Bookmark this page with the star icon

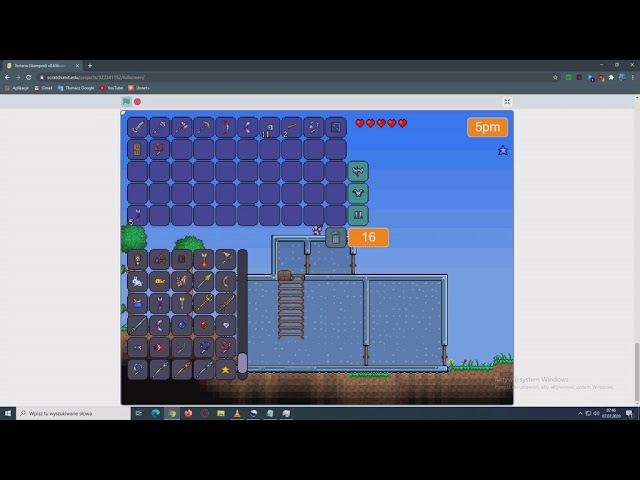coord(555,77)
